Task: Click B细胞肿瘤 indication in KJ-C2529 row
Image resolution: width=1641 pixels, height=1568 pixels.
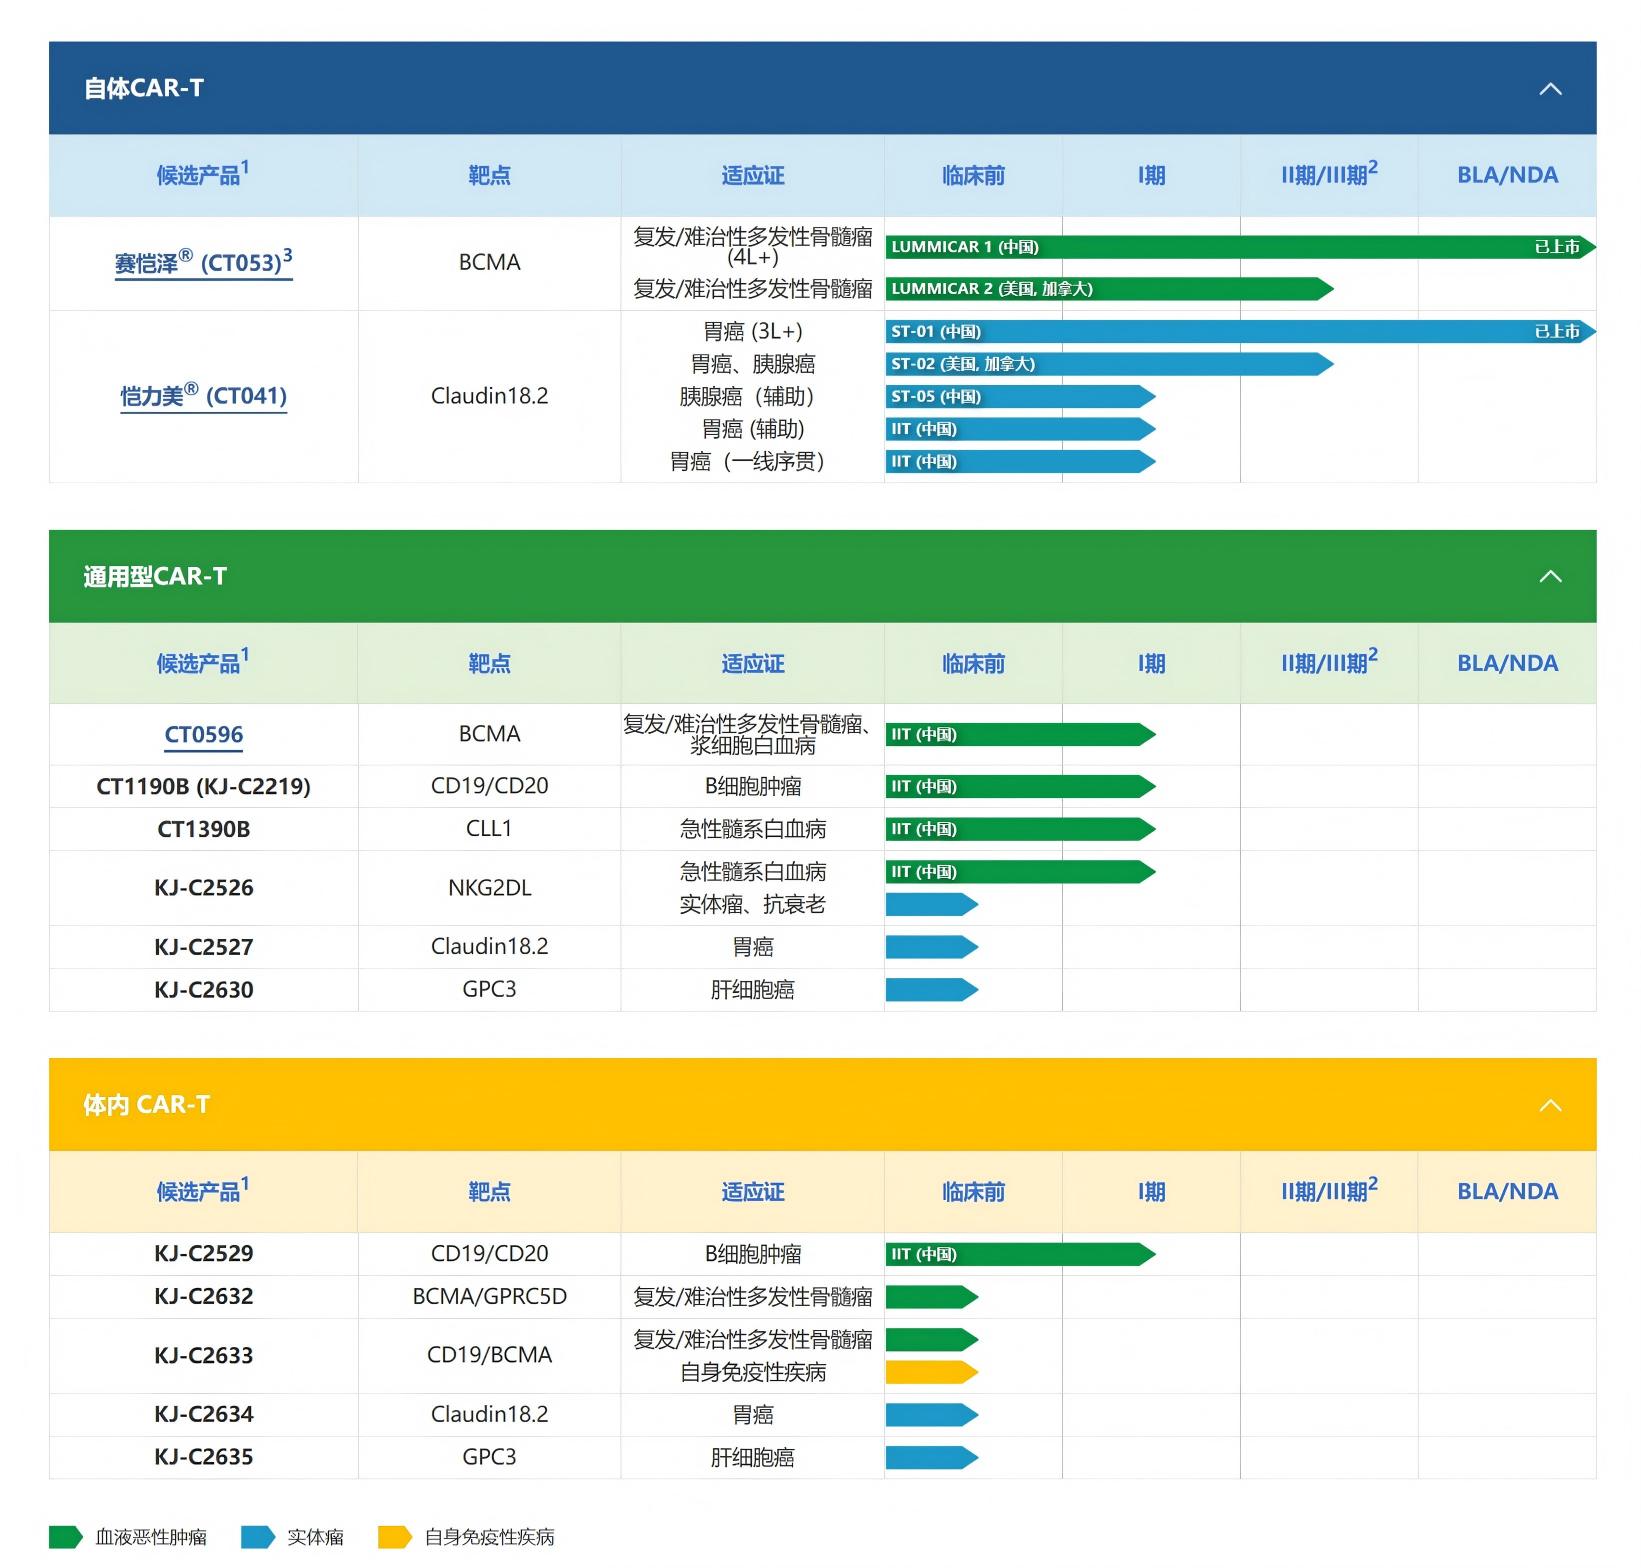Action: coord(753,1254)
